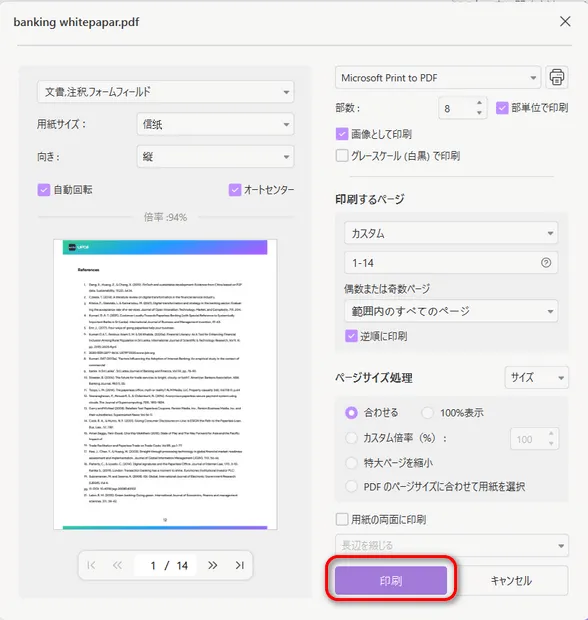Viewport: 588px width, 620px height.
Task: Open the Microsoft Print to PDF printer dropdown
Action: pyautogui.click(x=438, y=78)
